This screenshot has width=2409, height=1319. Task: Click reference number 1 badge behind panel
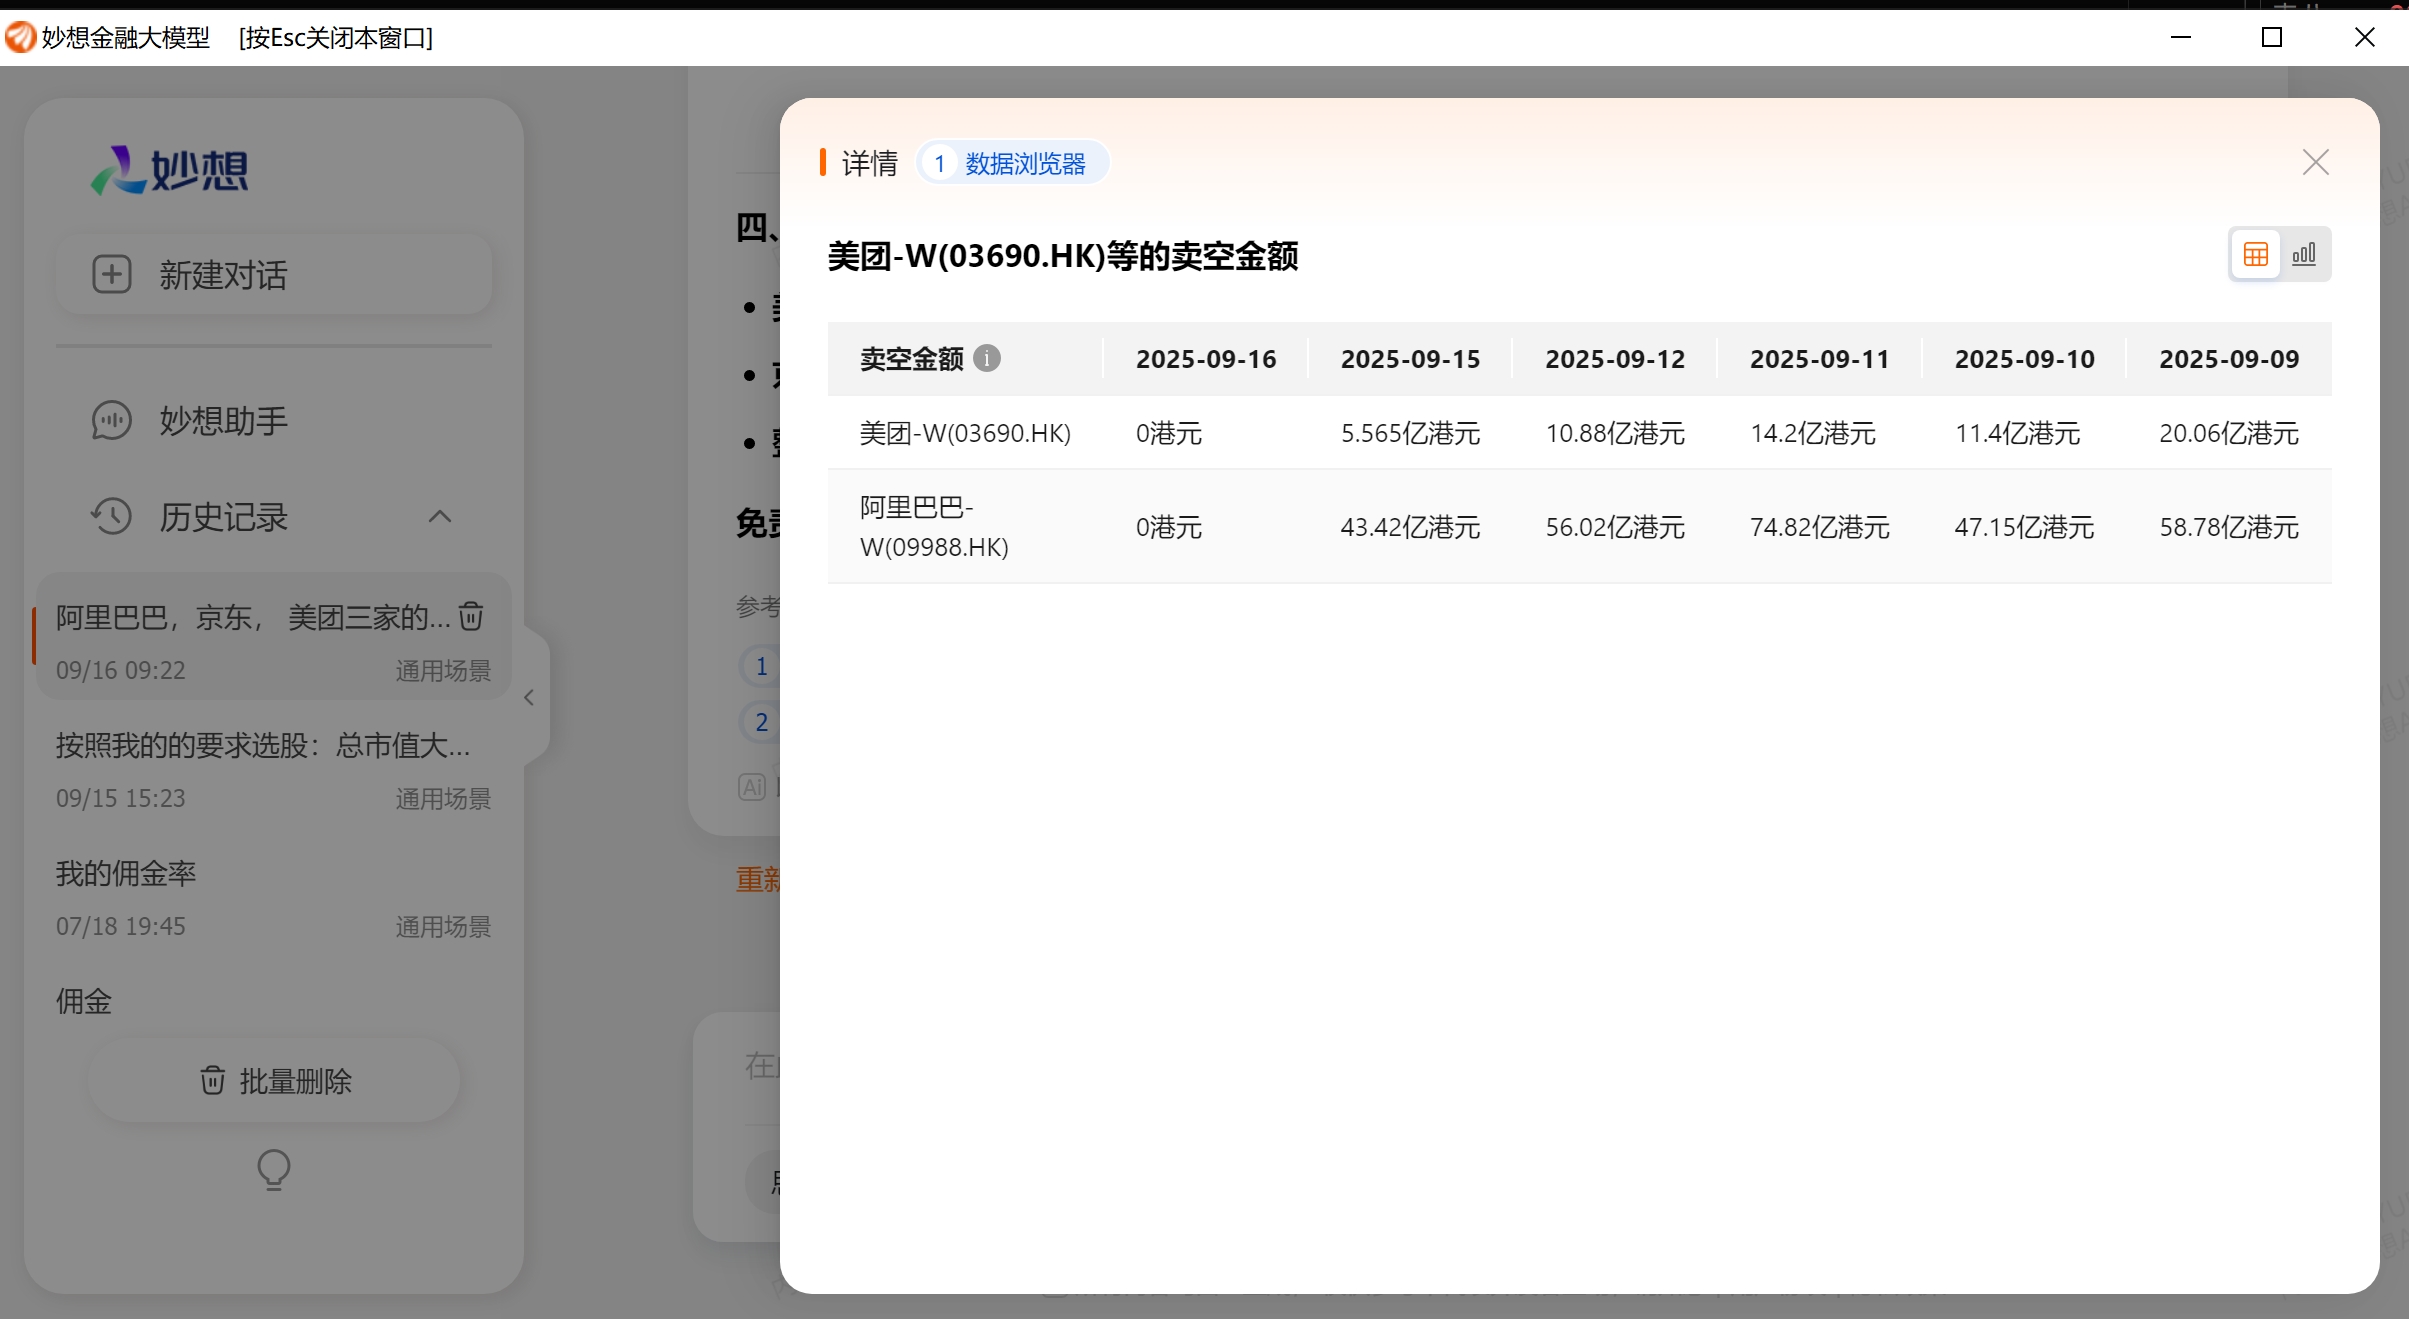pos(760,666)
